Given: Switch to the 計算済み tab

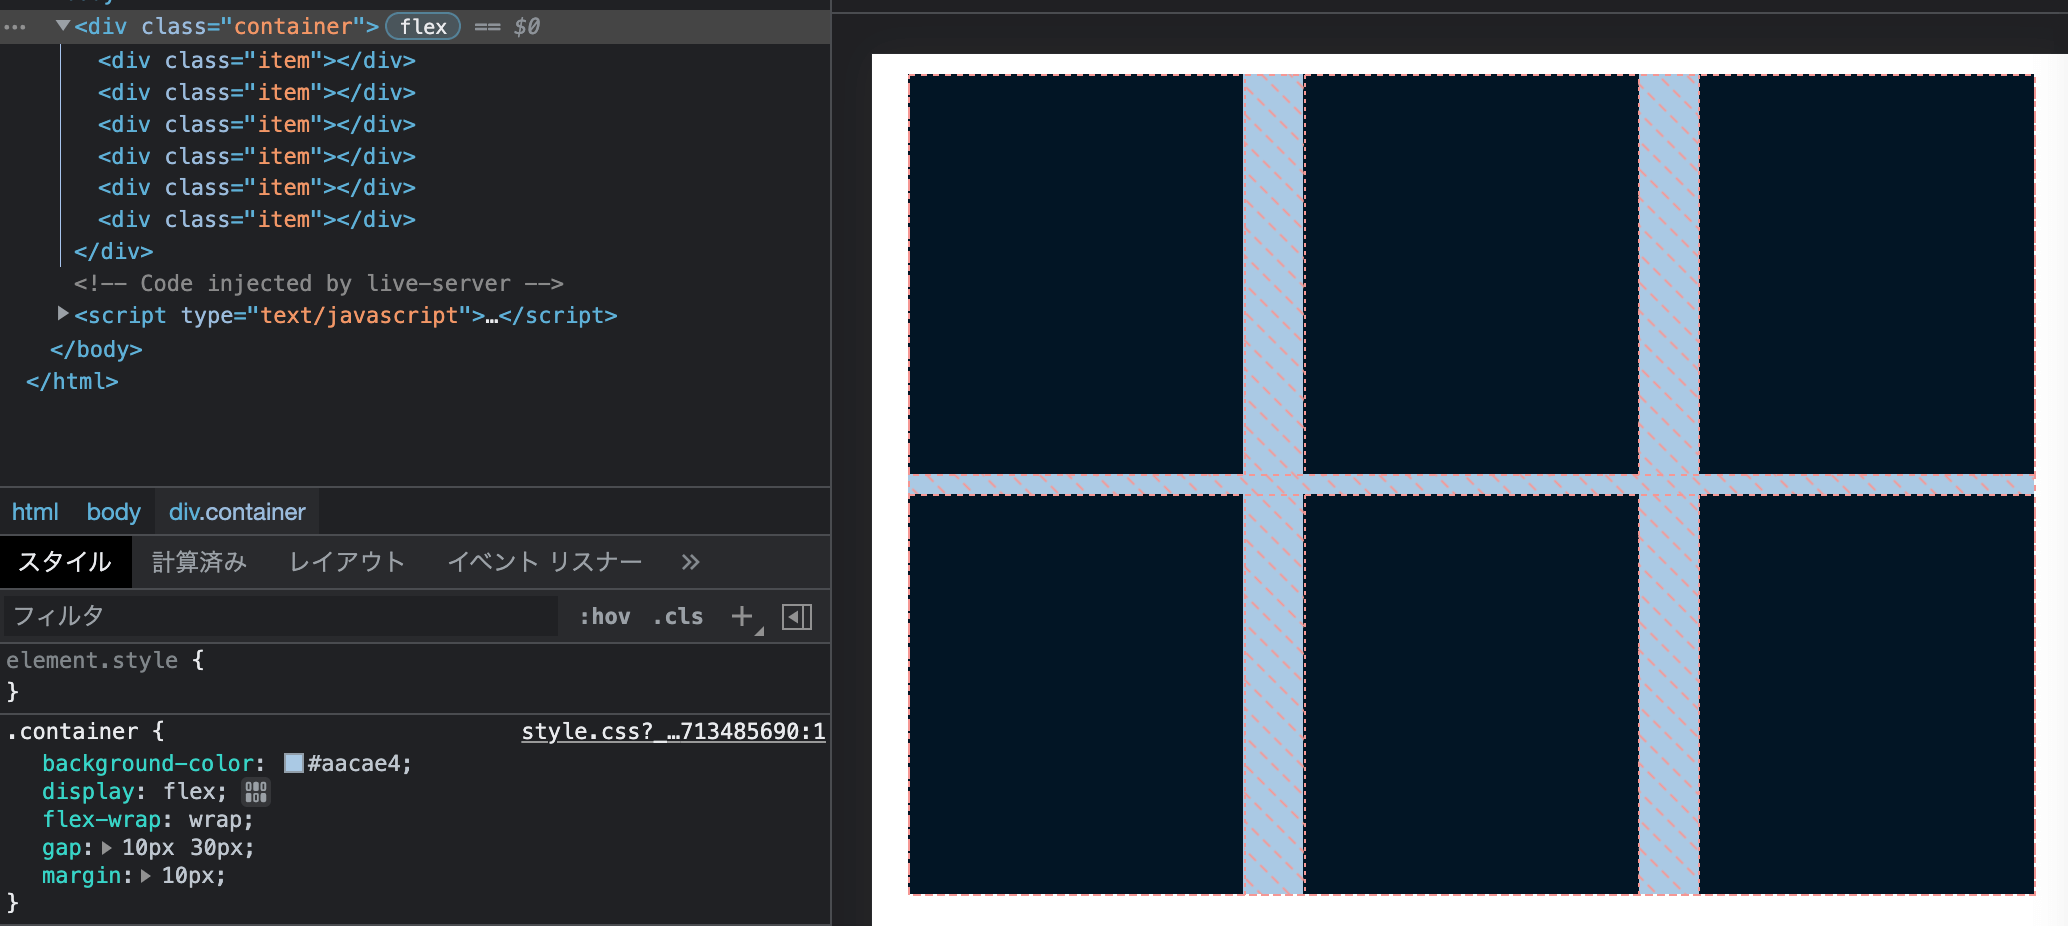Looking at the screenshot, I should click(x=199, y=562).
